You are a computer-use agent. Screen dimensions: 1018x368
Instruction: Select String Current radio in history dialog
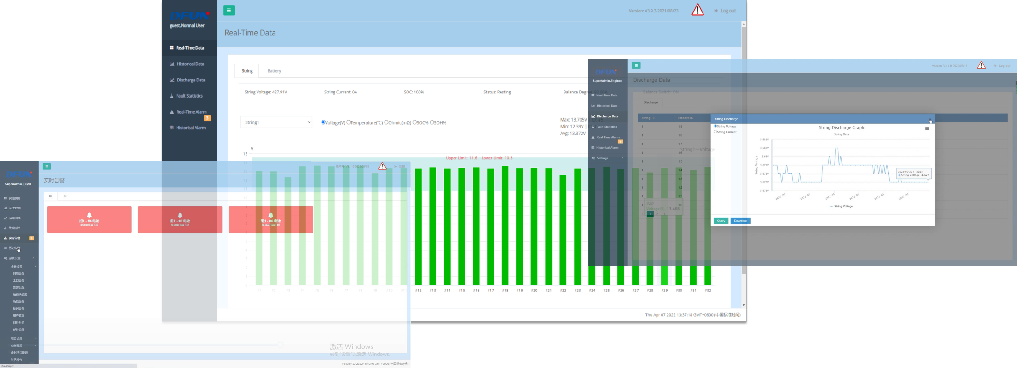[715, 132]
